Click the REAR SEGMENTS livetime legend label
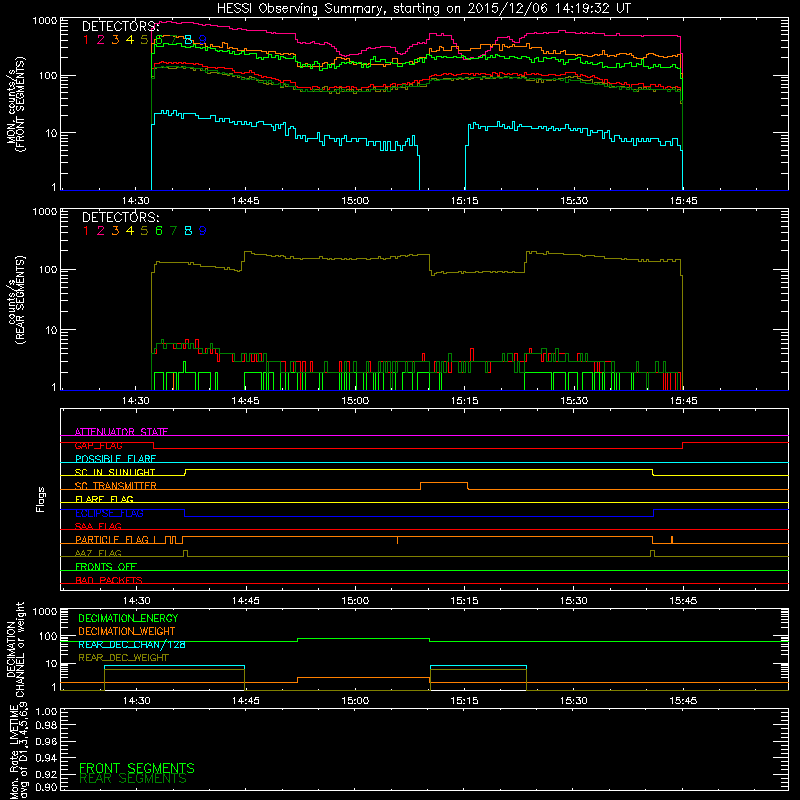This screenshot has width=800, height=800. [x=133, y=779]
